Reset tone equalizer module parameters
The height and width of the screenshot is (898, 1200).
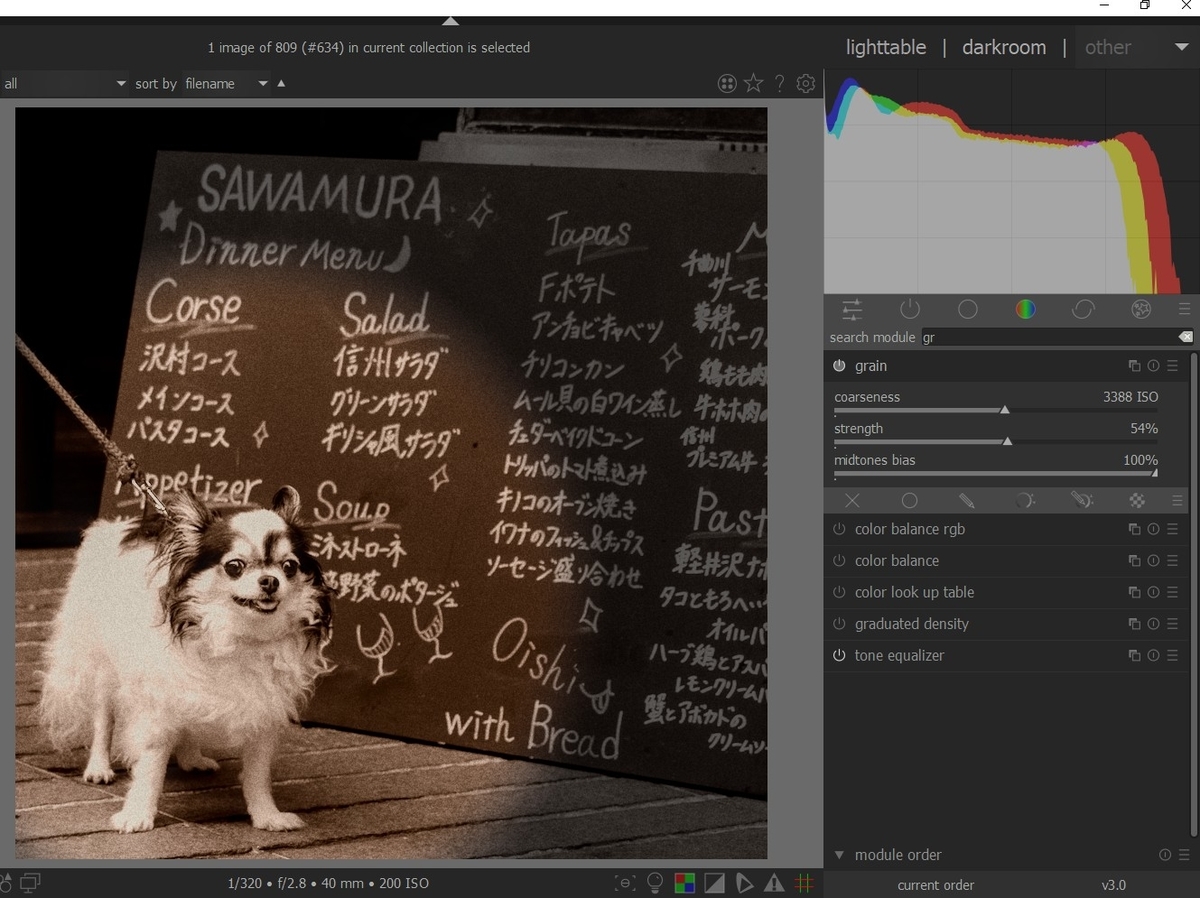(x=1153, y=656)
